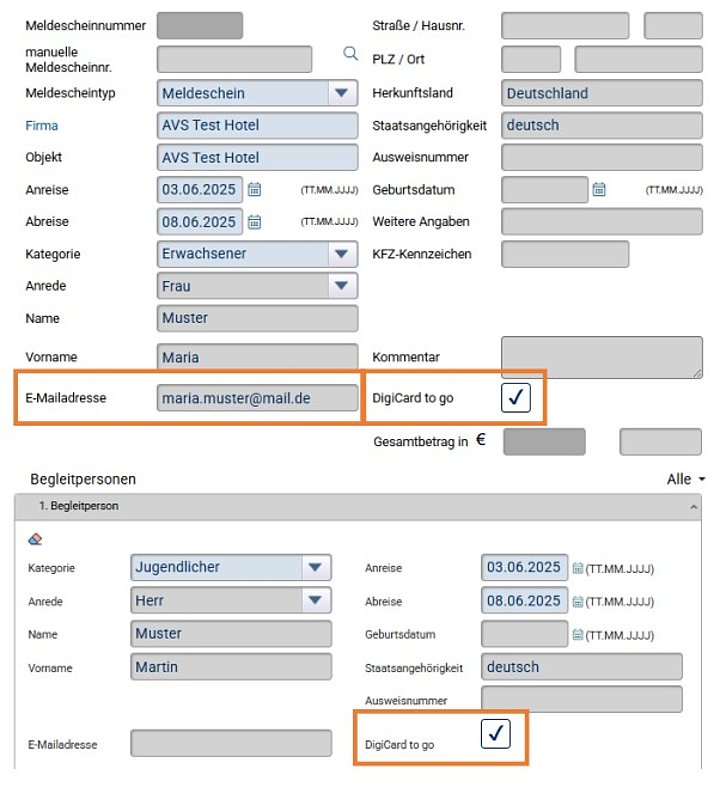Viewport: 720px width, 787px height.
Task: Click the Firma link label
Action: click(42, 125)
